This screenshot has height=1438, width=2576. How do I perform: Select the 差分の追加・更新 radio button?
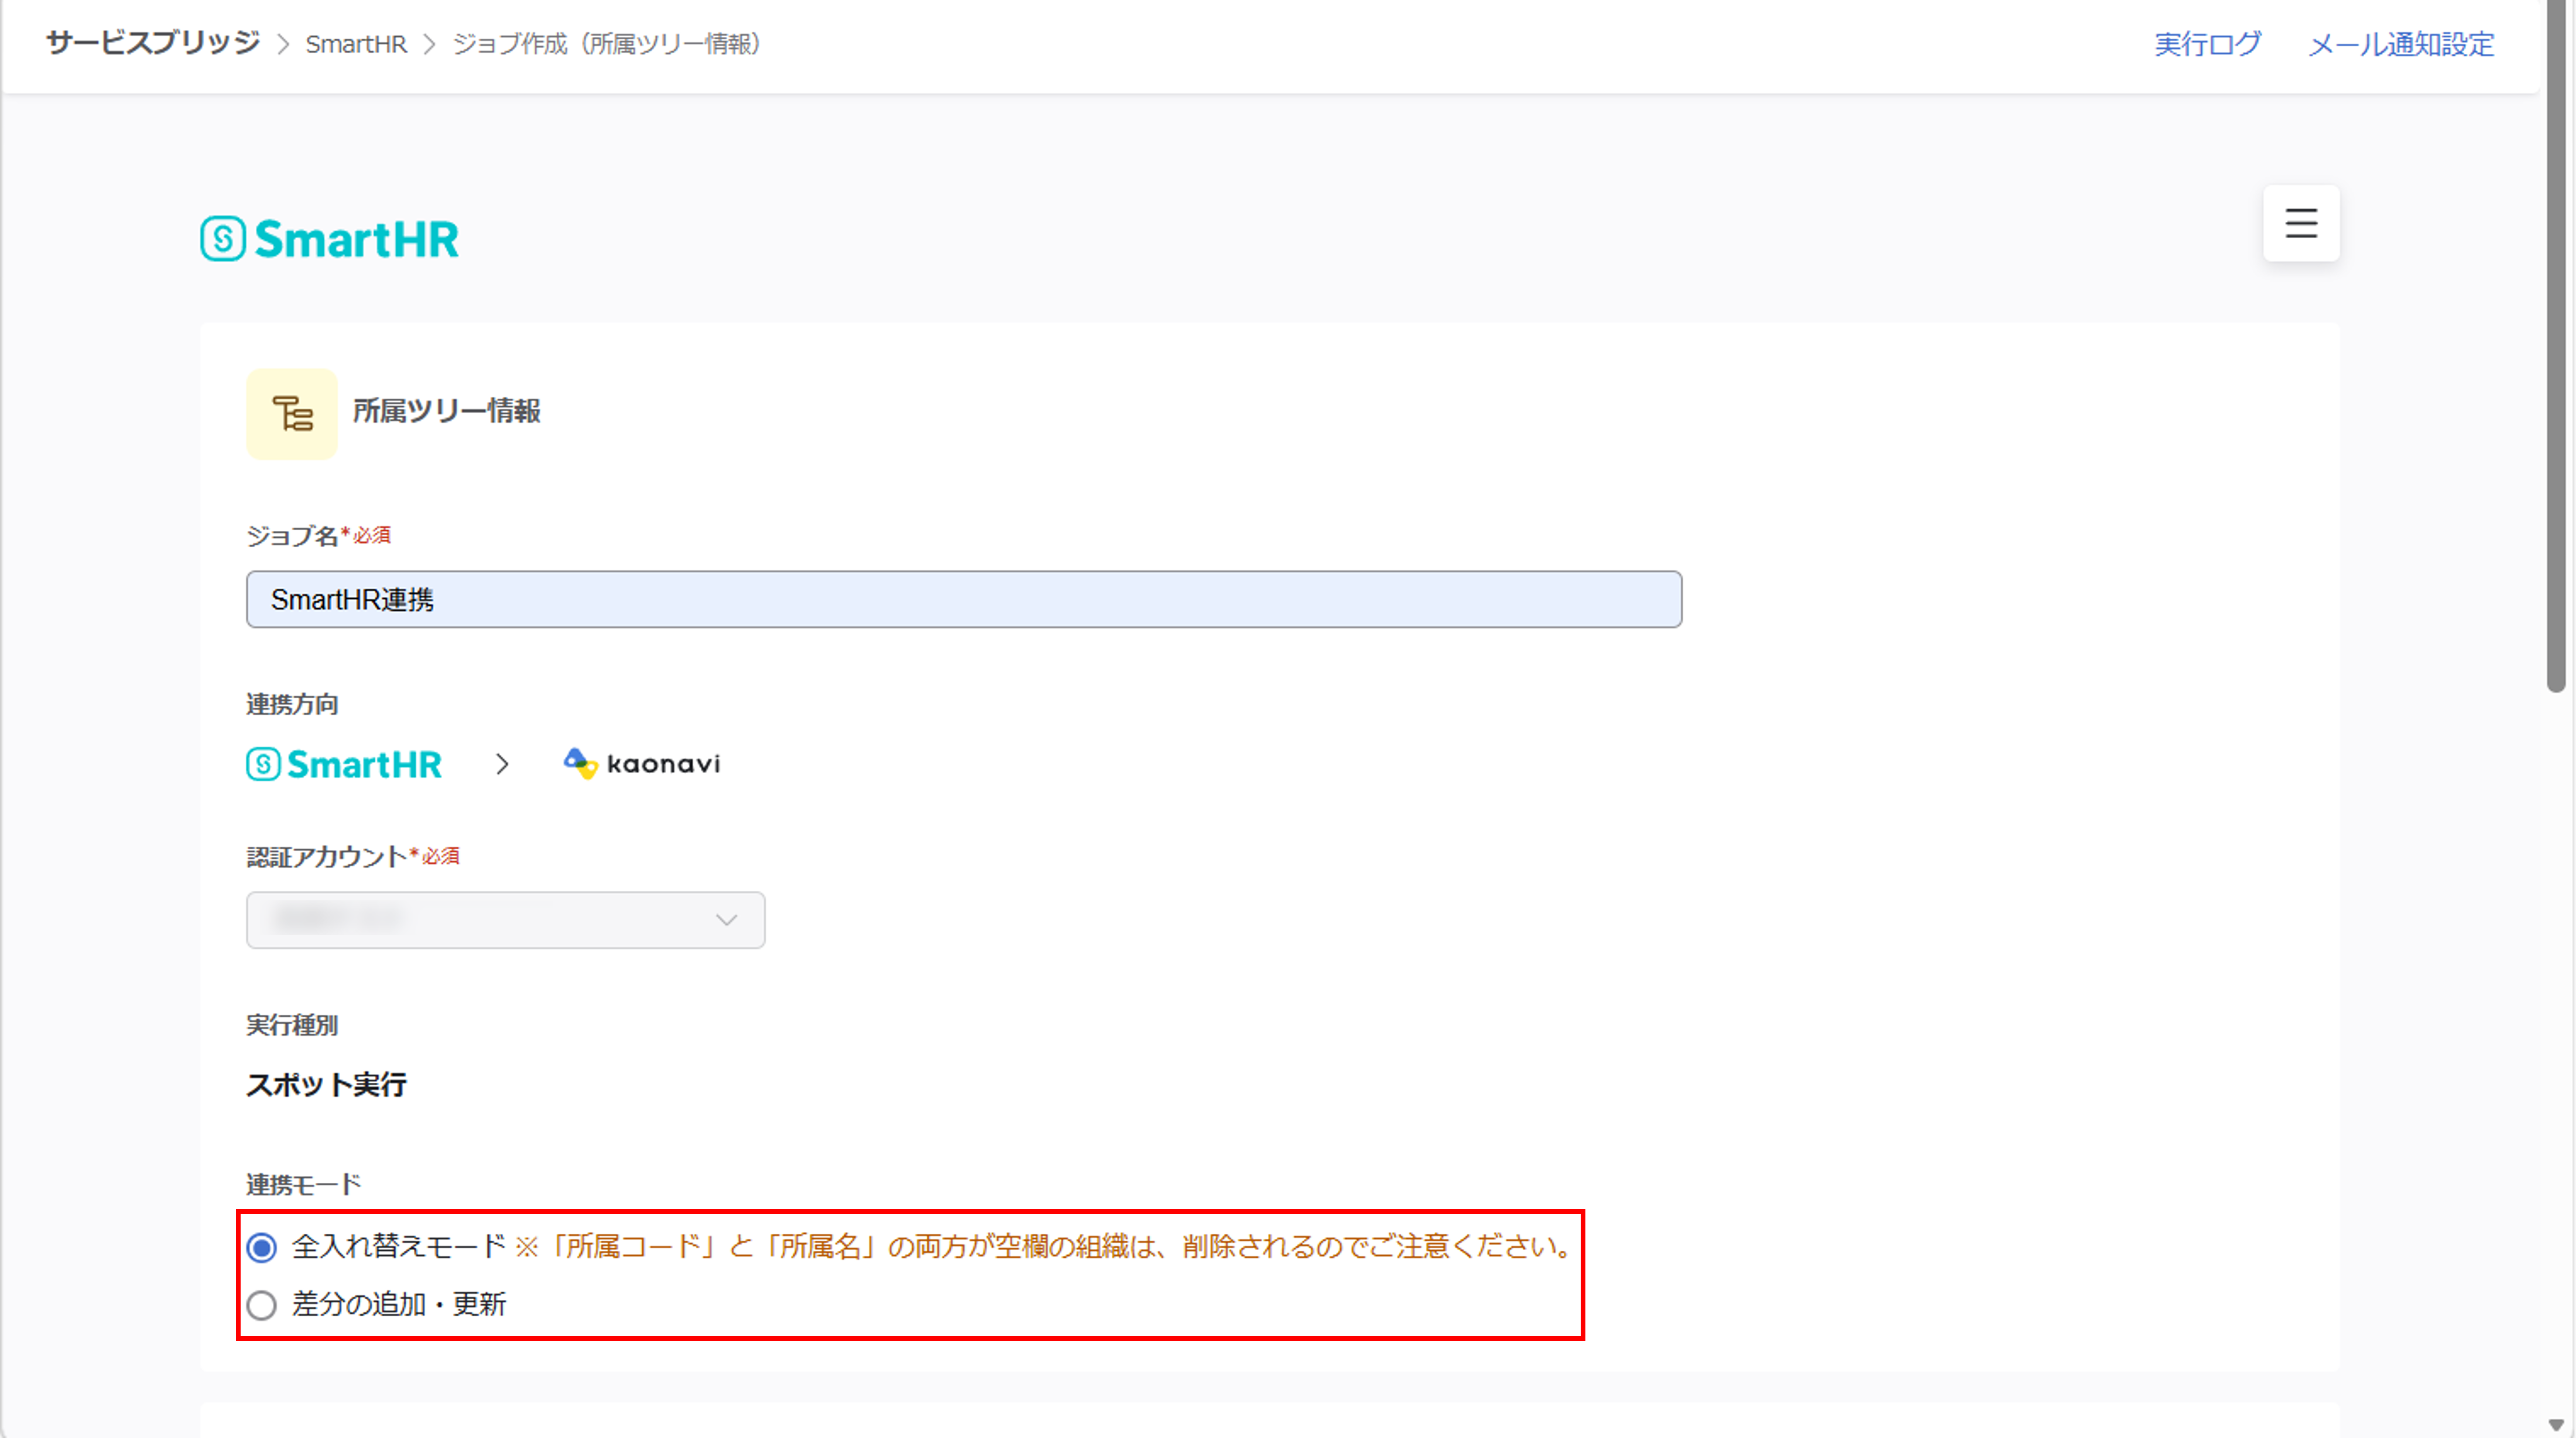(262, 1305)
